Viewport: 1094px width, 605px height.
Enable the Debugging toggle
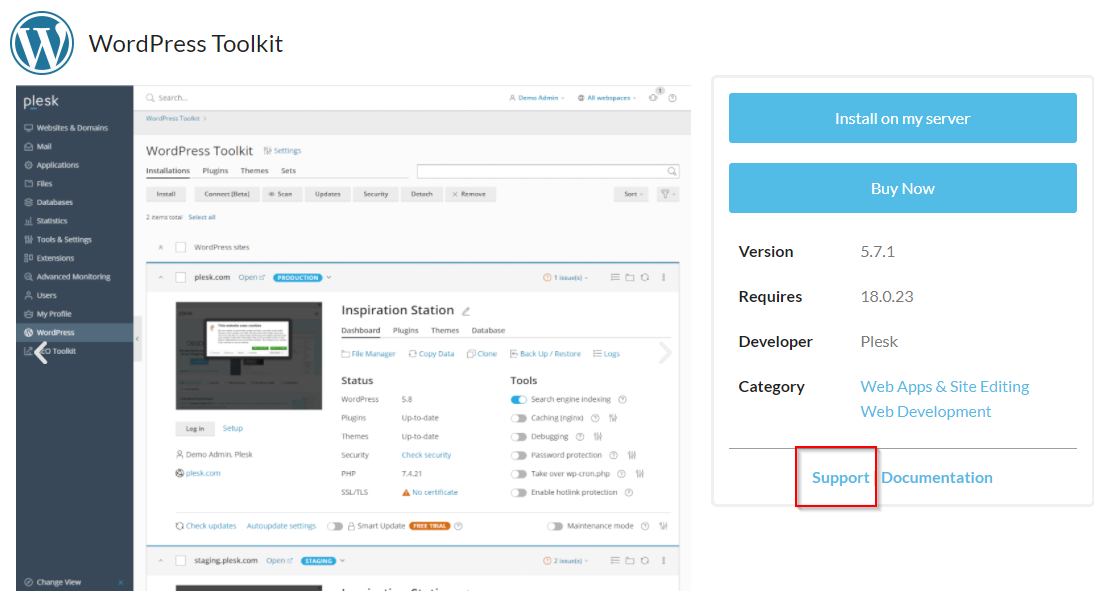pyautogui.click(x=518, y=437)
